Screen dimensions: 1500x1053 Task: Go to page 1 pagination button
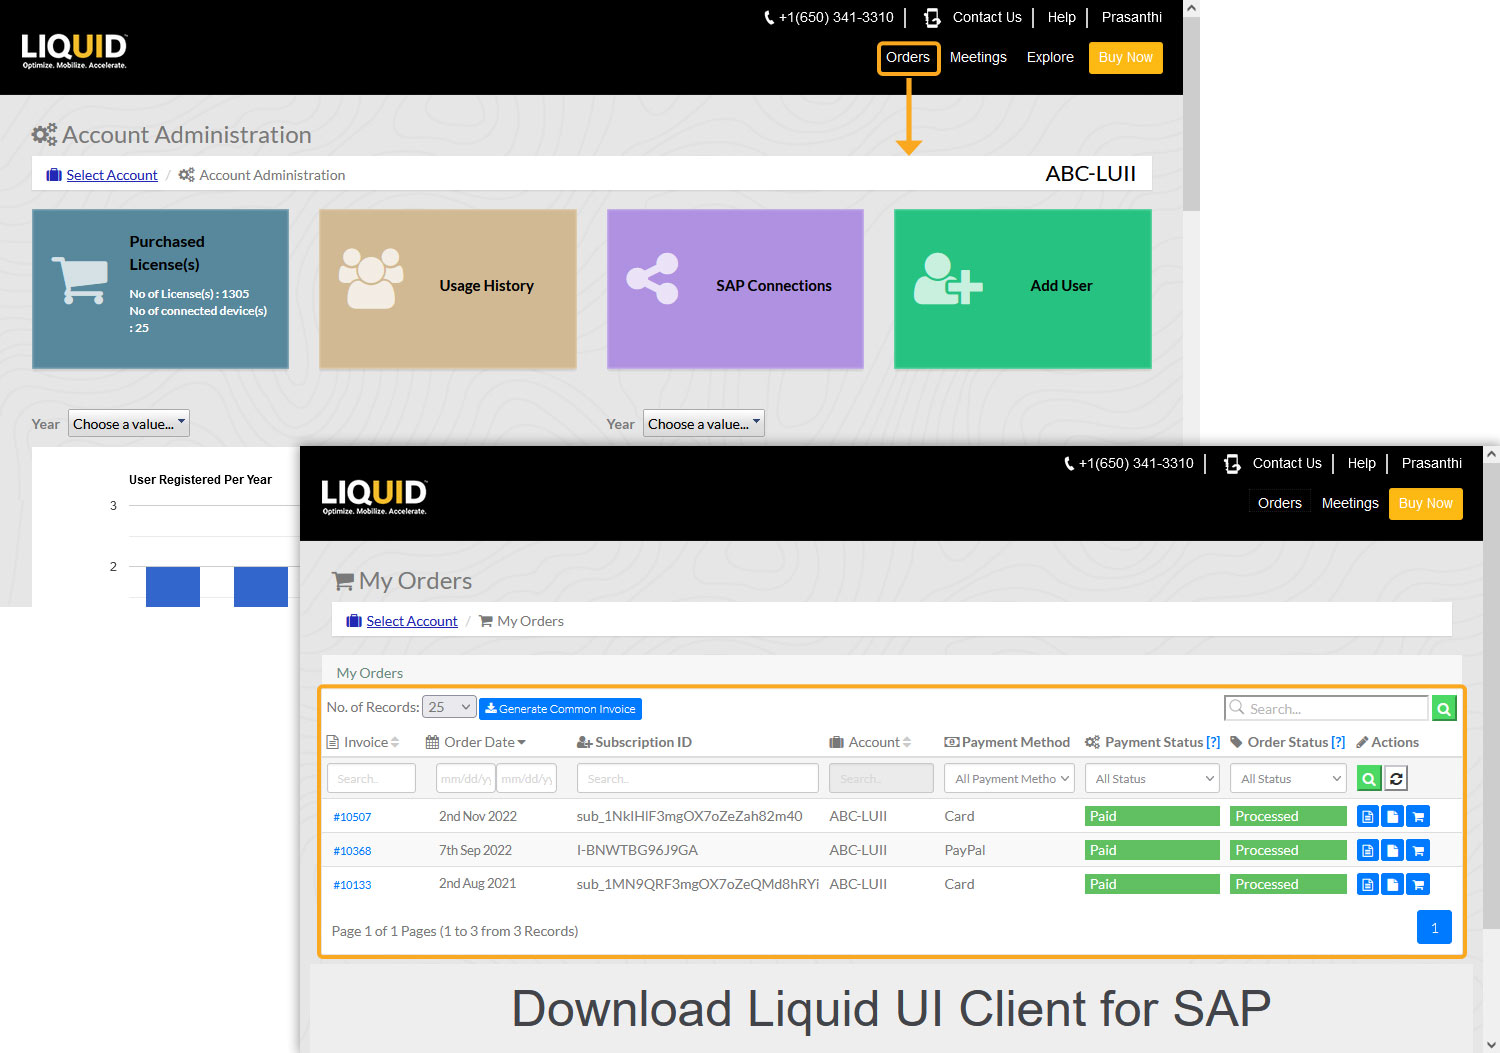[x=1434, y=927]
